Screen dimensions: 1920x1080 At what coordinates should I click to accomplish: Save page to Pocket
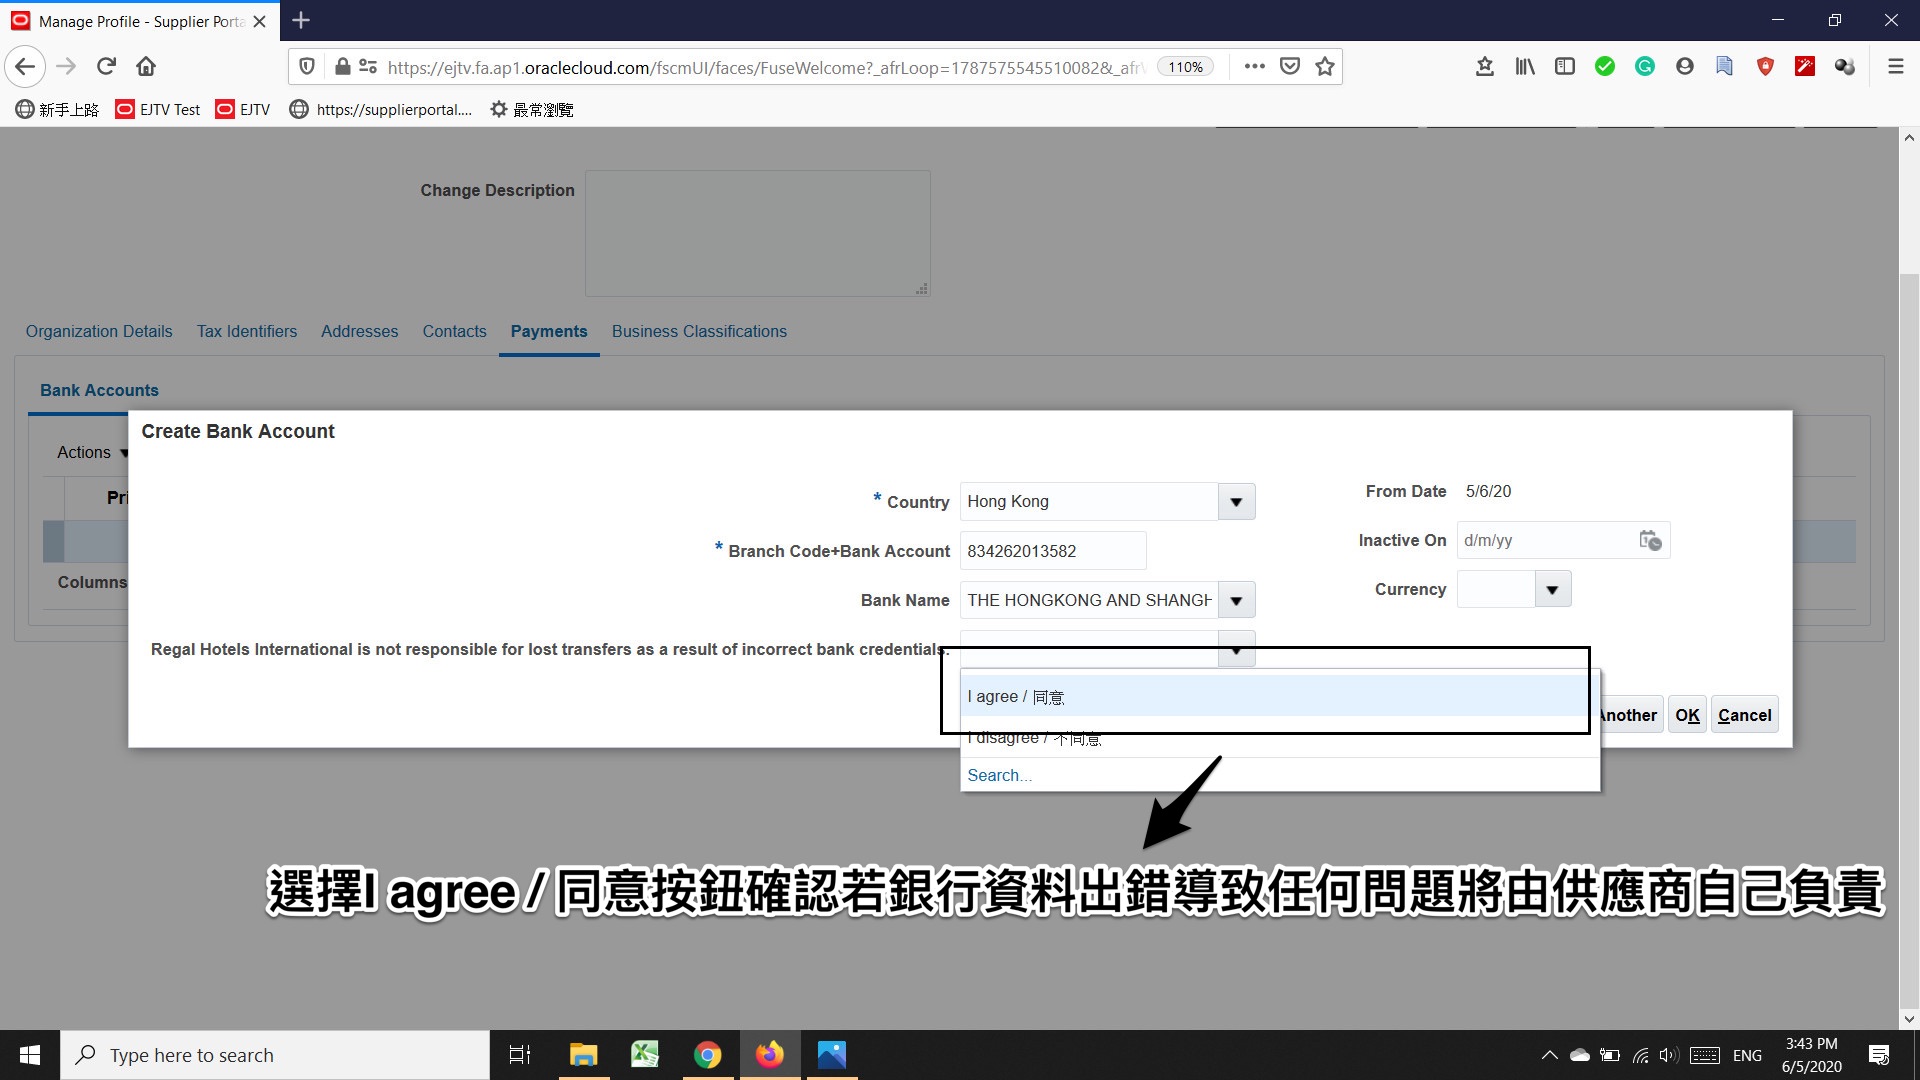[1290, 67]
